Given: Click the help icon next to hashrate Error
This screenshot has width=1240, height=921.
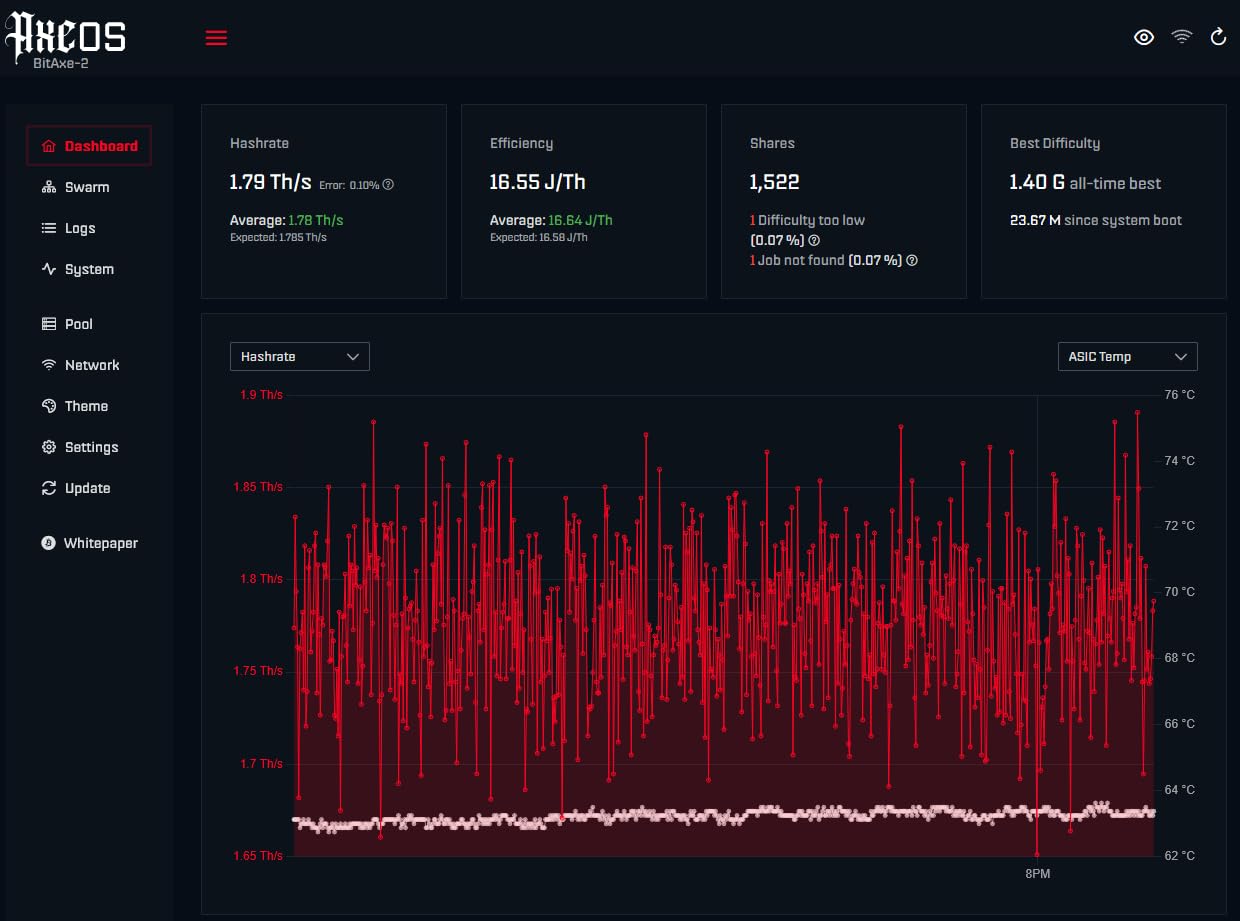Looking at the screenshot, I should pyautogui.click(x=388, y=184).
